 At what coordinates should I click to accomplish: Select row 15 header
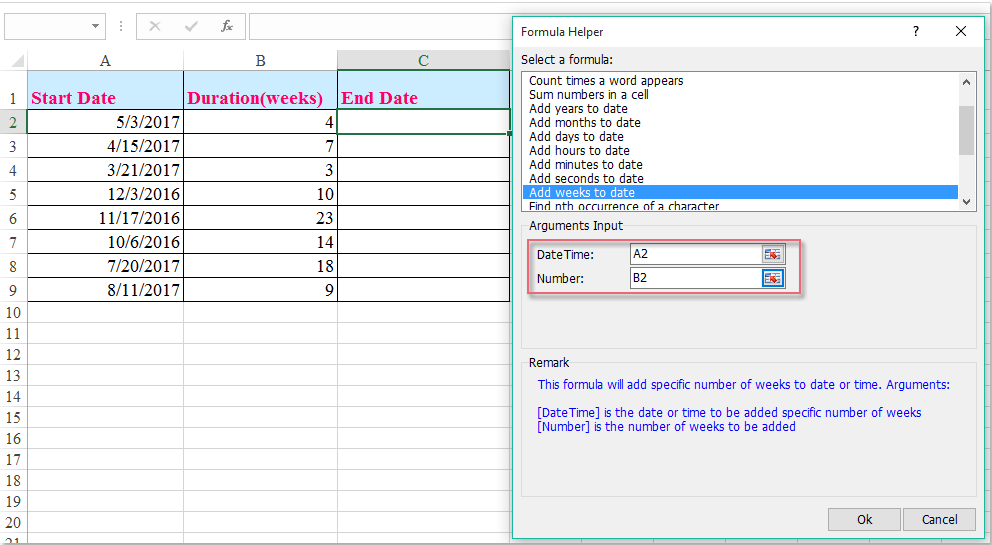tap(13, 418)
